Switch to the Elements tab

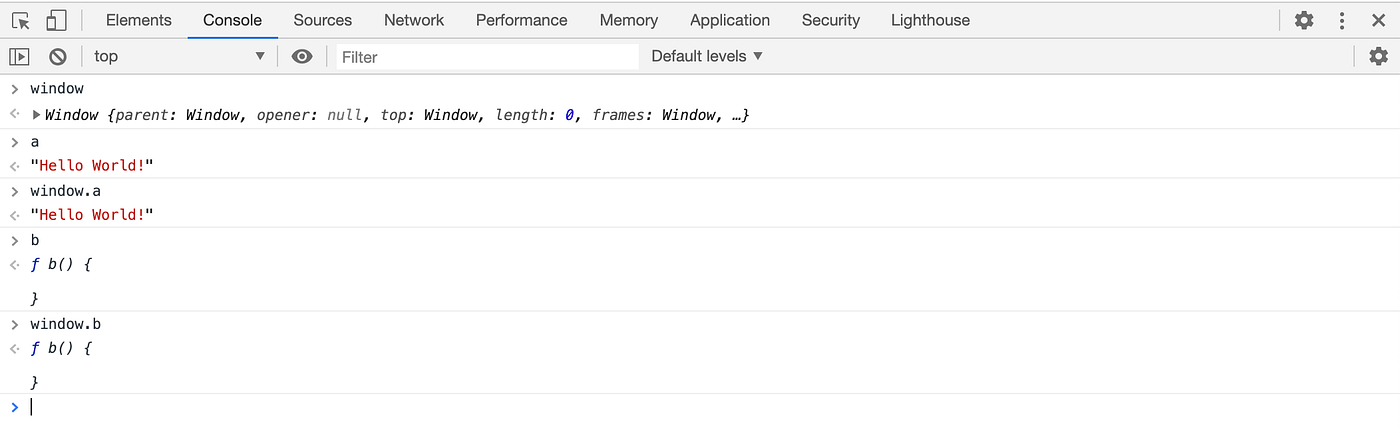coord(138,20)
